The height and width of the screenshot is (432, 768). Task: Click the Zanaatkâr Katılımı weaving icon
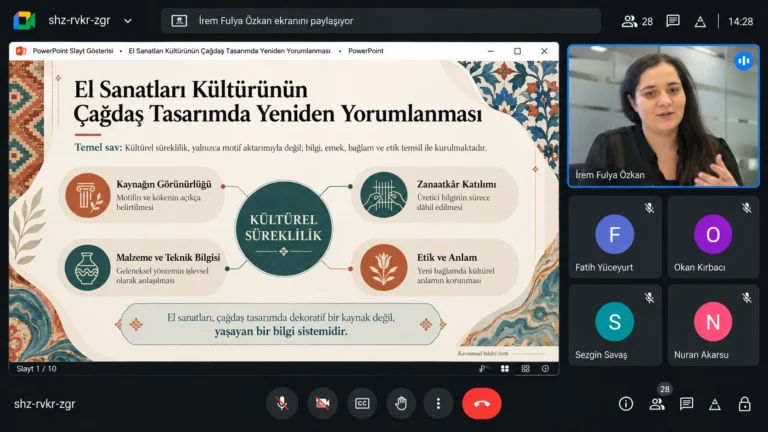click(384, 195)
